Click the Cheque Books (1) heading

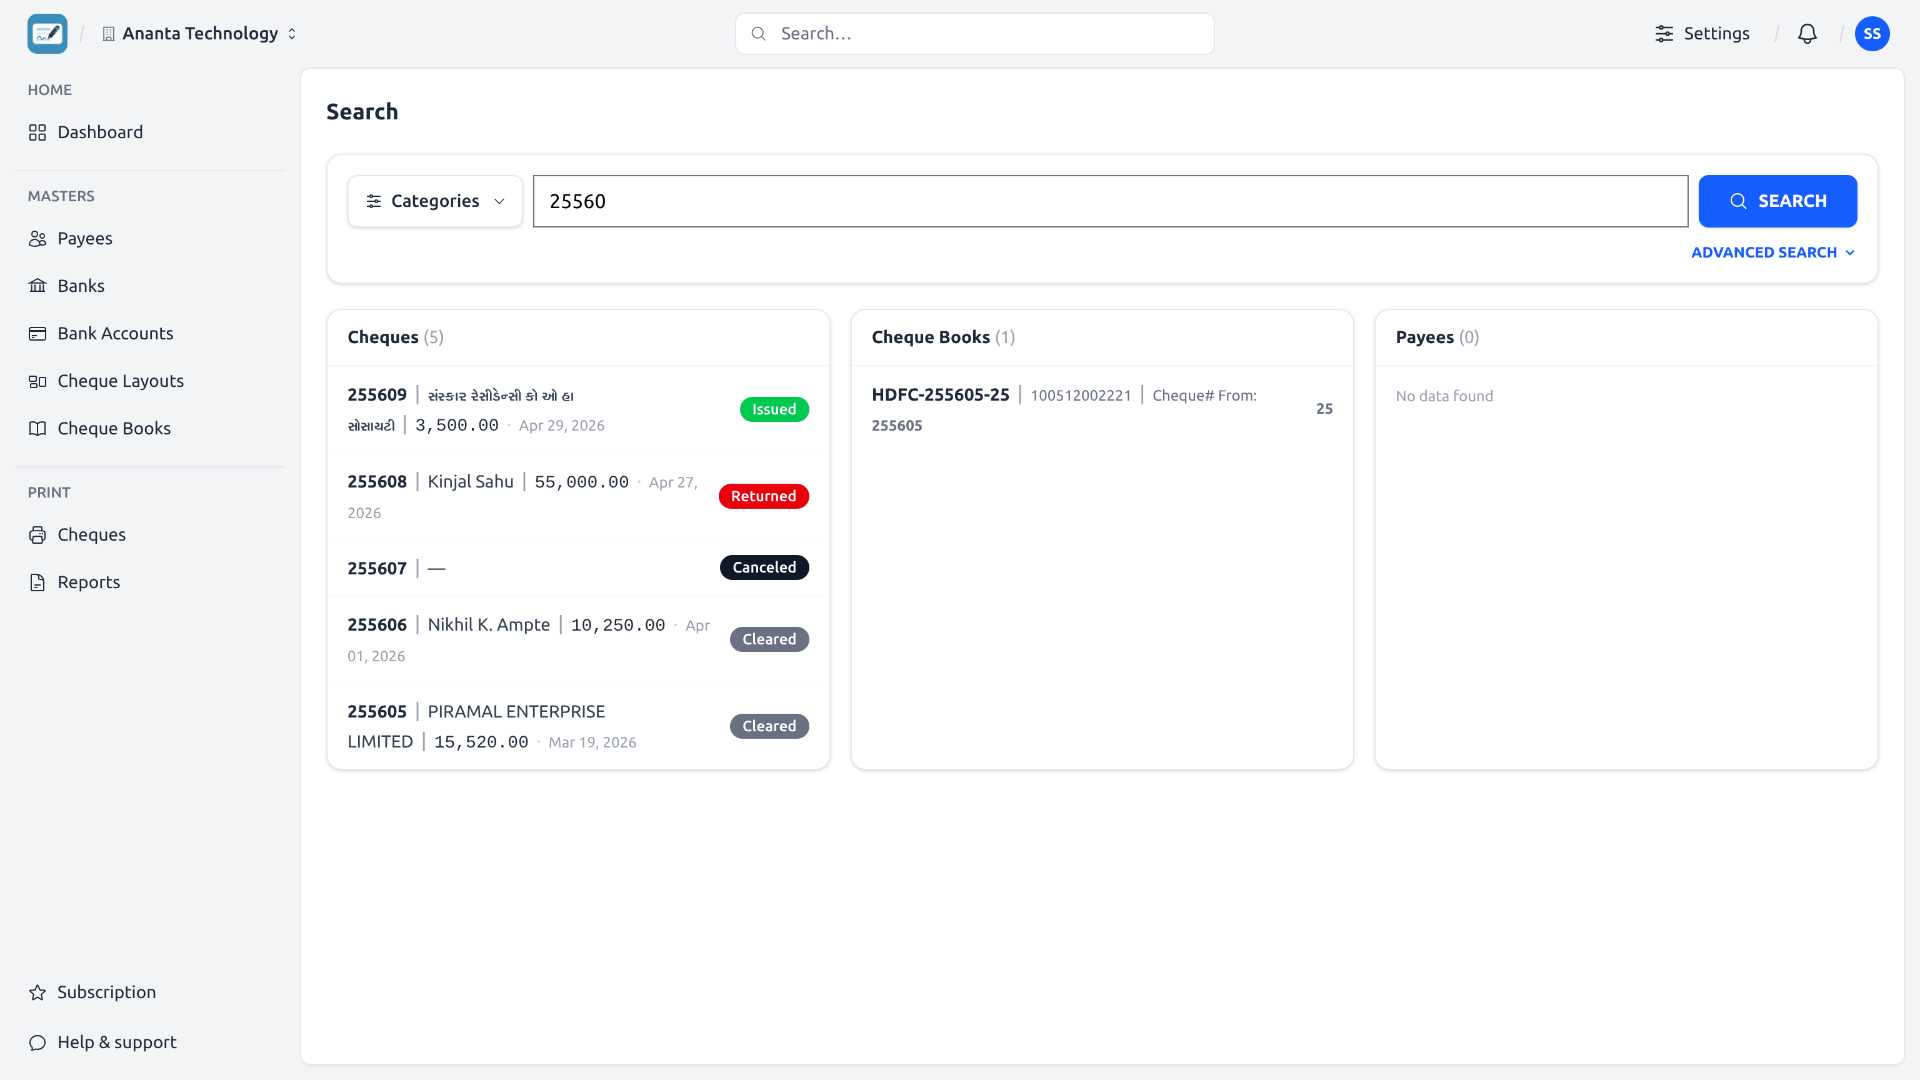(x=943, y=337)
